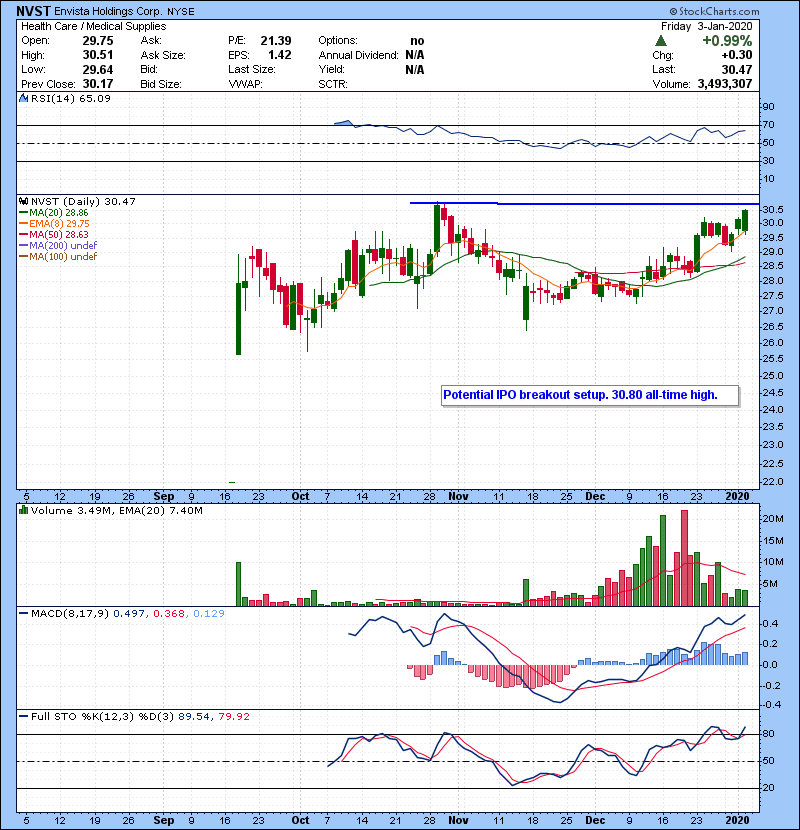Select the NVST ticker symbol in the header
The image size is (800, 830).
(x=33, y=11)
